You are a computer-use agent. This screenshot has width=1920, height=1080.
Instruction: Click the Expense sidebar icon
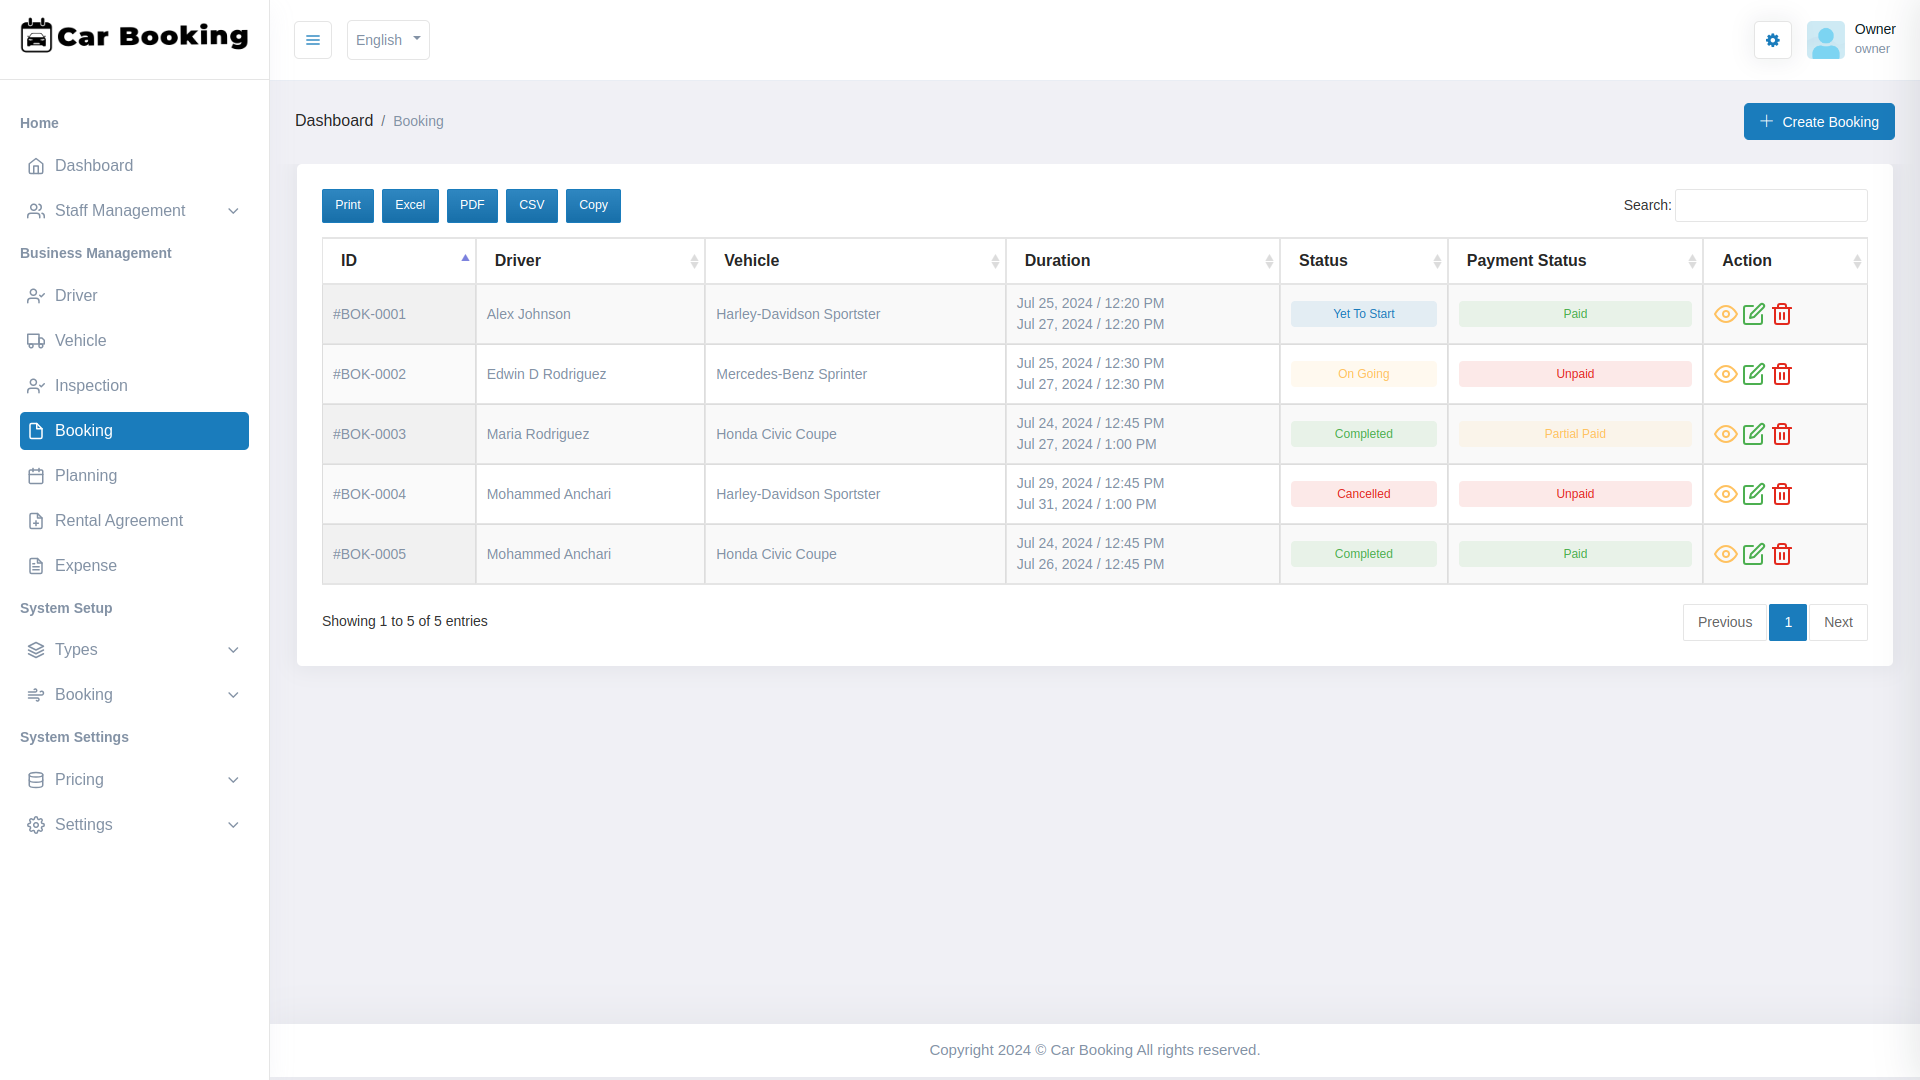(x=36, y=566)
